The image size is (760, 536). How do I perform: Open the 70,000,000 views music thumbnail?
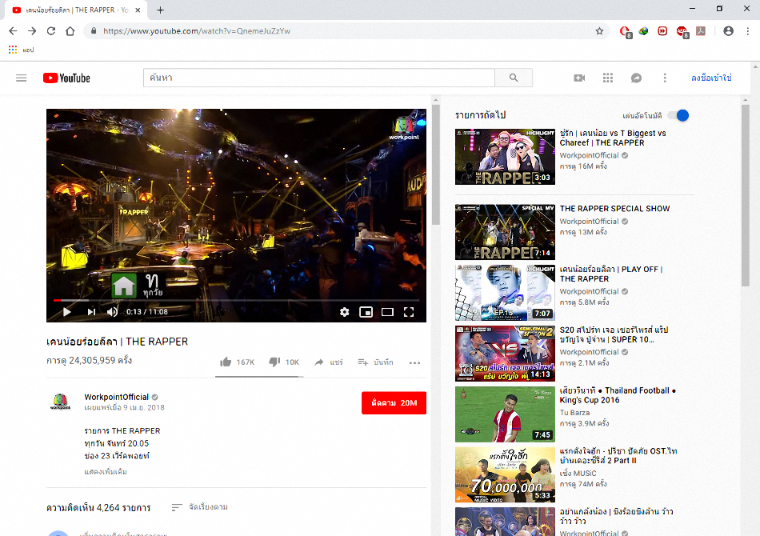pyautogui.click(x=505, y=474)
